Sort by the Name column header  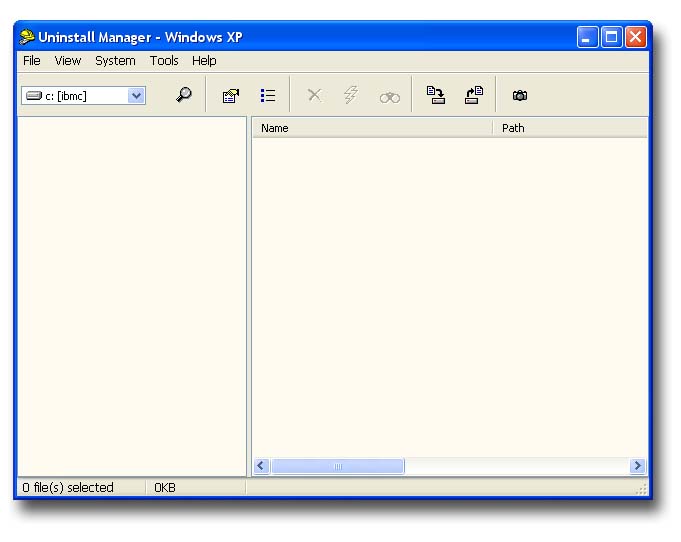tap(372, 128)
